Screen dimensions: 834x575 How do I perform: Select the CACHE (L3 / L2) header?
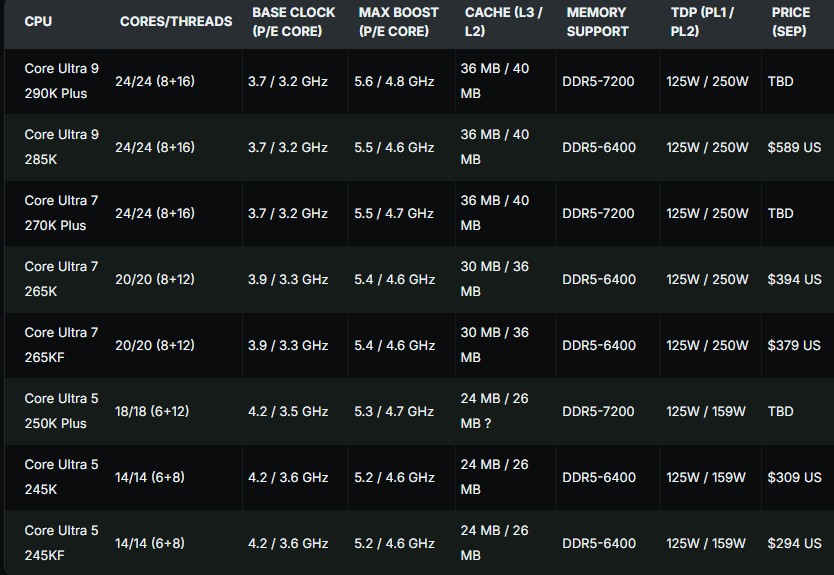tap(503, 22)
